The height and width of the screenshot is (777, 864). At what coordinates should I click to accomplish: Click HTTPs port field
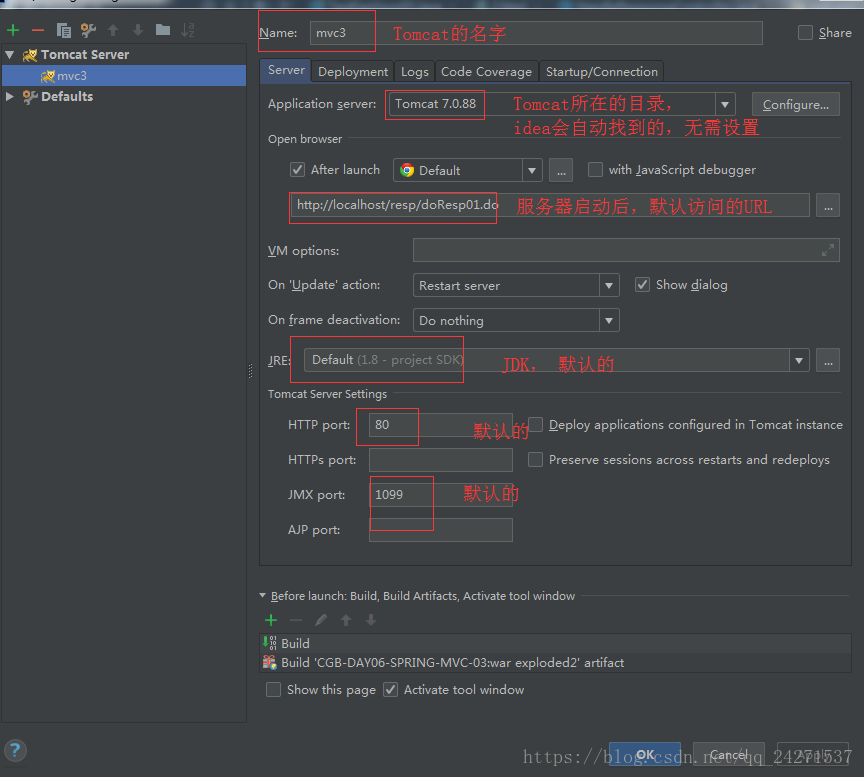[x=440, y=460]
